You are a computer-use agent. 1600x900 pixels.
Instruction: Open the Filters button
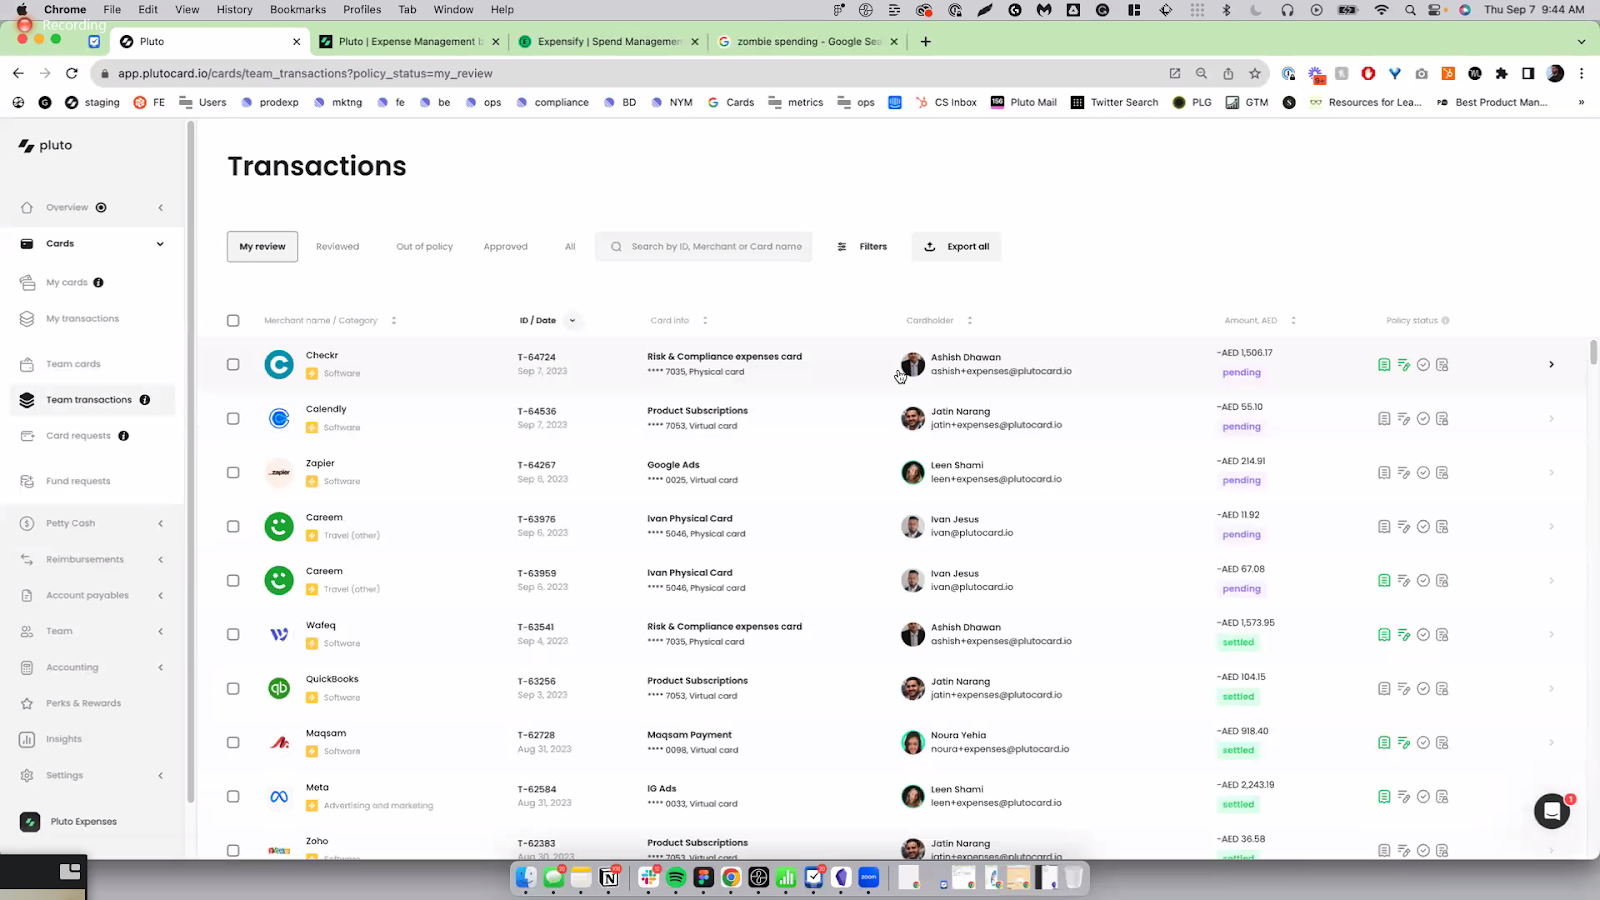(862, 247)
